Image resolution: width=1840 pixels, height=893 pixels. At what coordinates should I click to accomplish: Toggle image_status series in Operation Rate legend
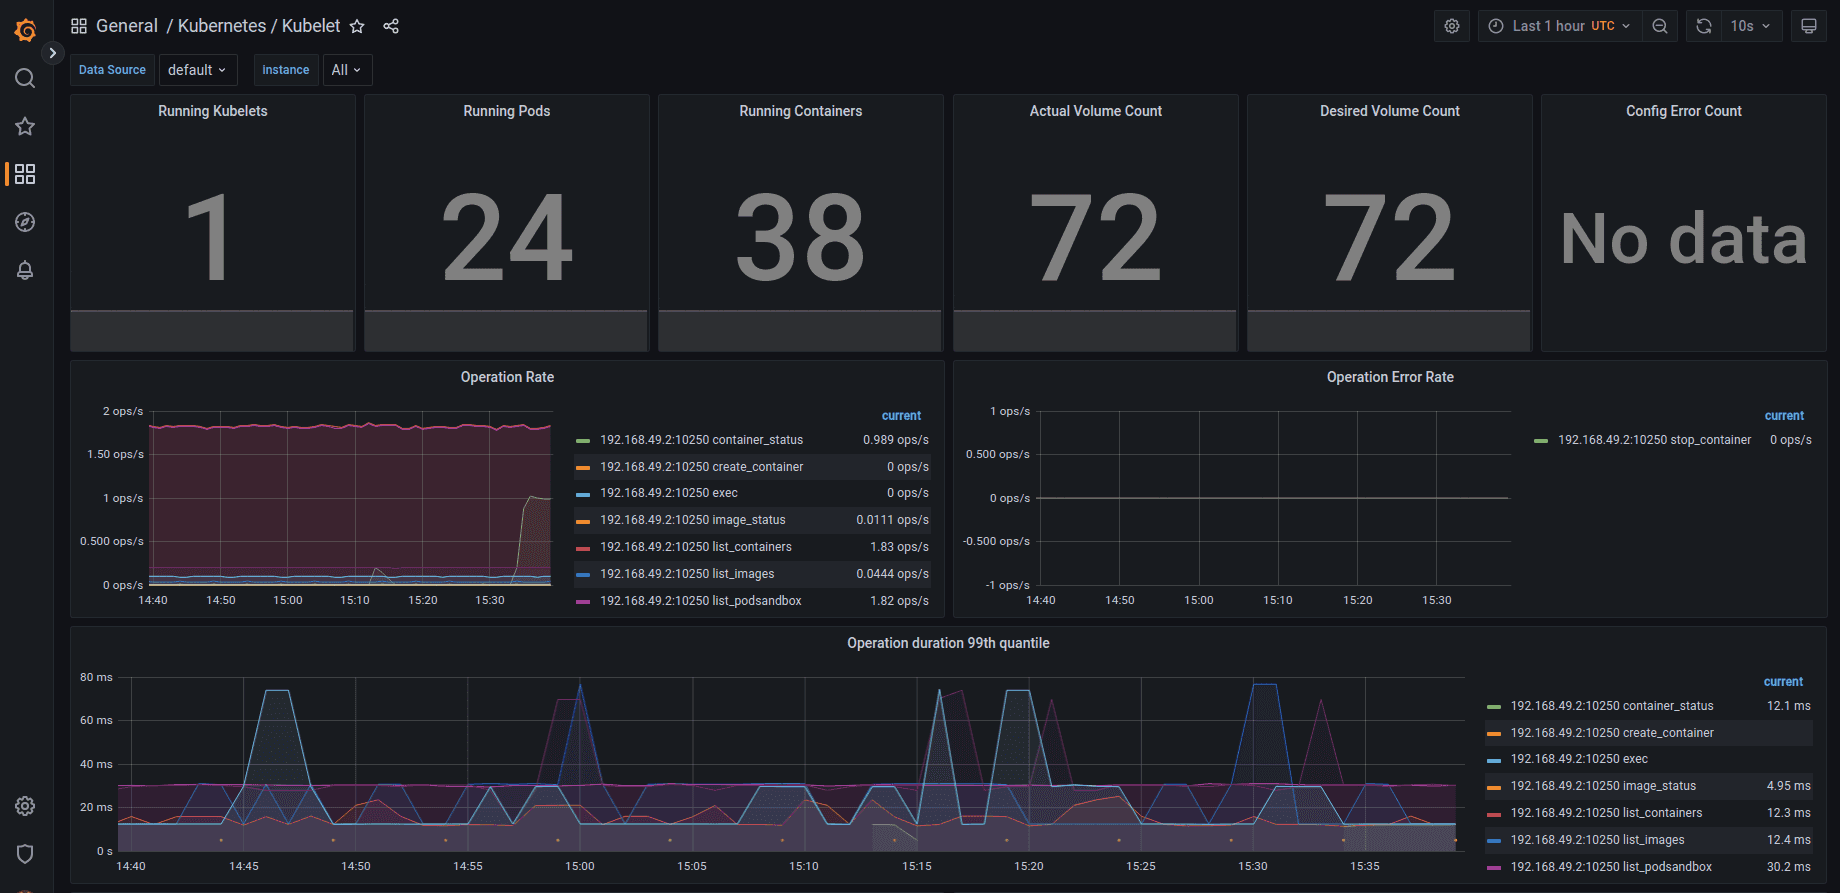point(692,520)
